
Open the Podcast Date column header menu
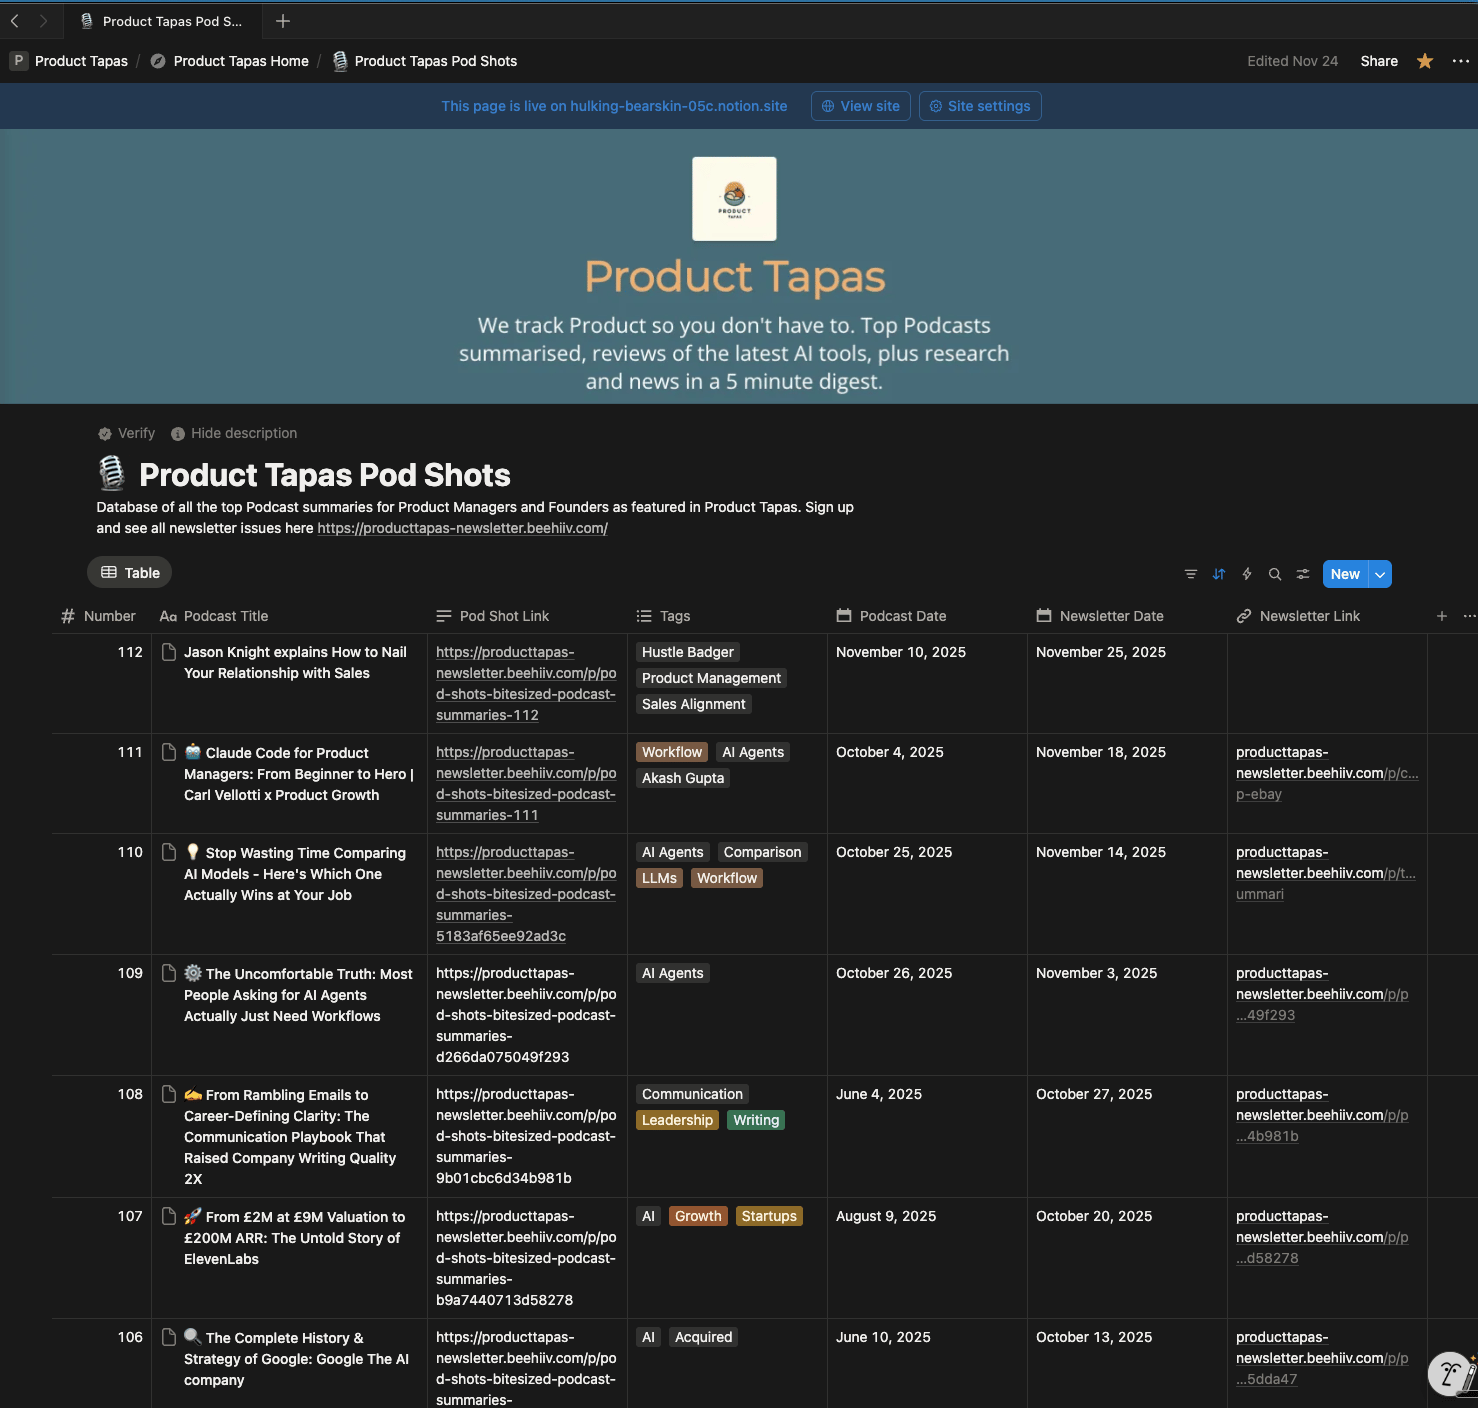coord(891,616)
